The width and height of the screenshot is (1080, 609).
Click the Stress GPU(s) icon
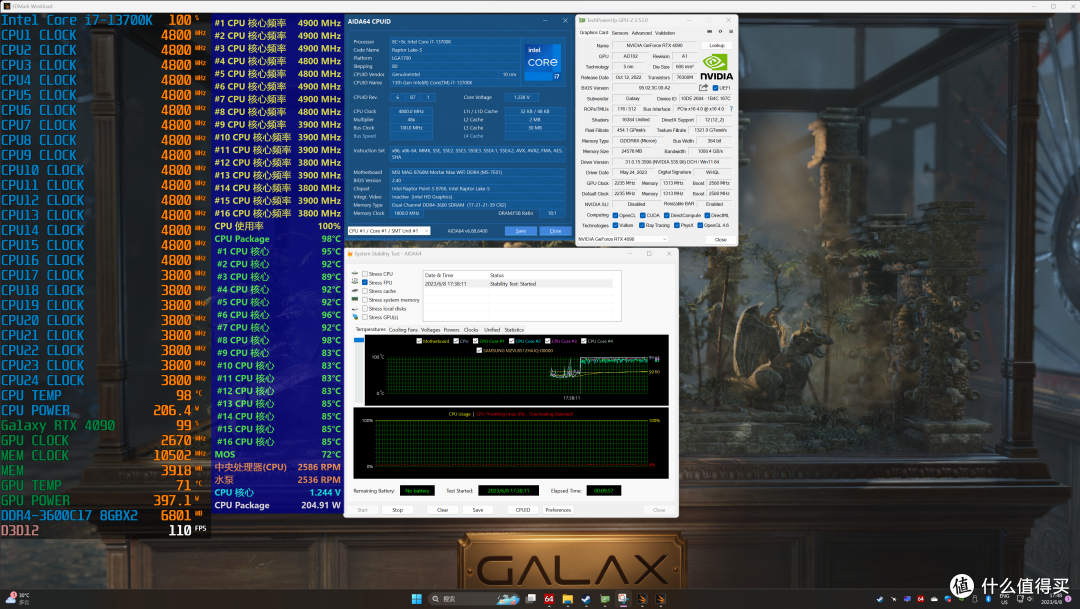tap(355, 318)
